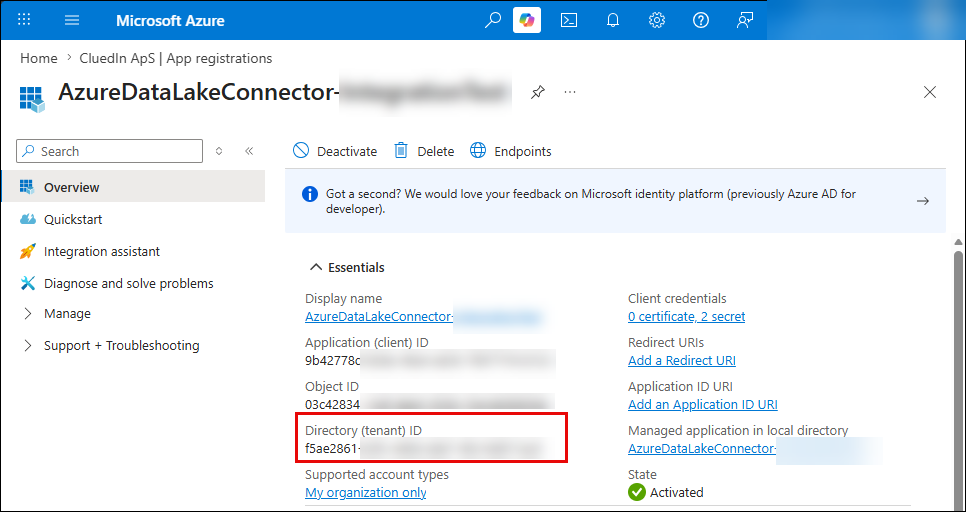This screenshot has height=512, width=966.
Task: Select Overview in the side menu
Action: click(133, 187)
